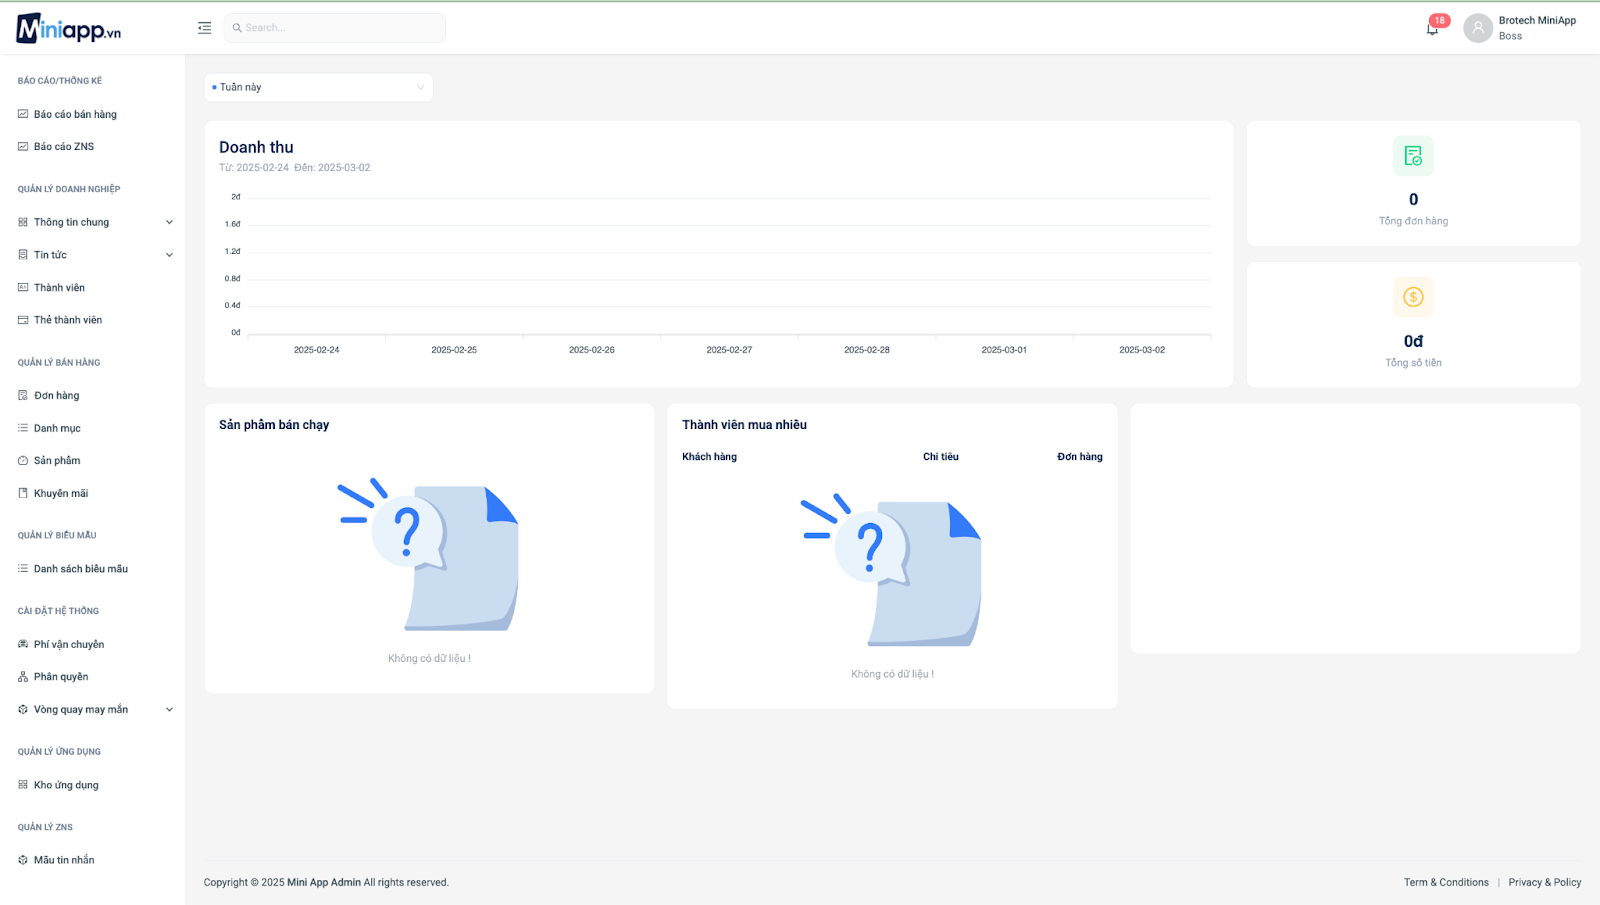The image size is (1600, 905).
Task: Click the Kho ứng dụng grid icon
Action: 23,785
